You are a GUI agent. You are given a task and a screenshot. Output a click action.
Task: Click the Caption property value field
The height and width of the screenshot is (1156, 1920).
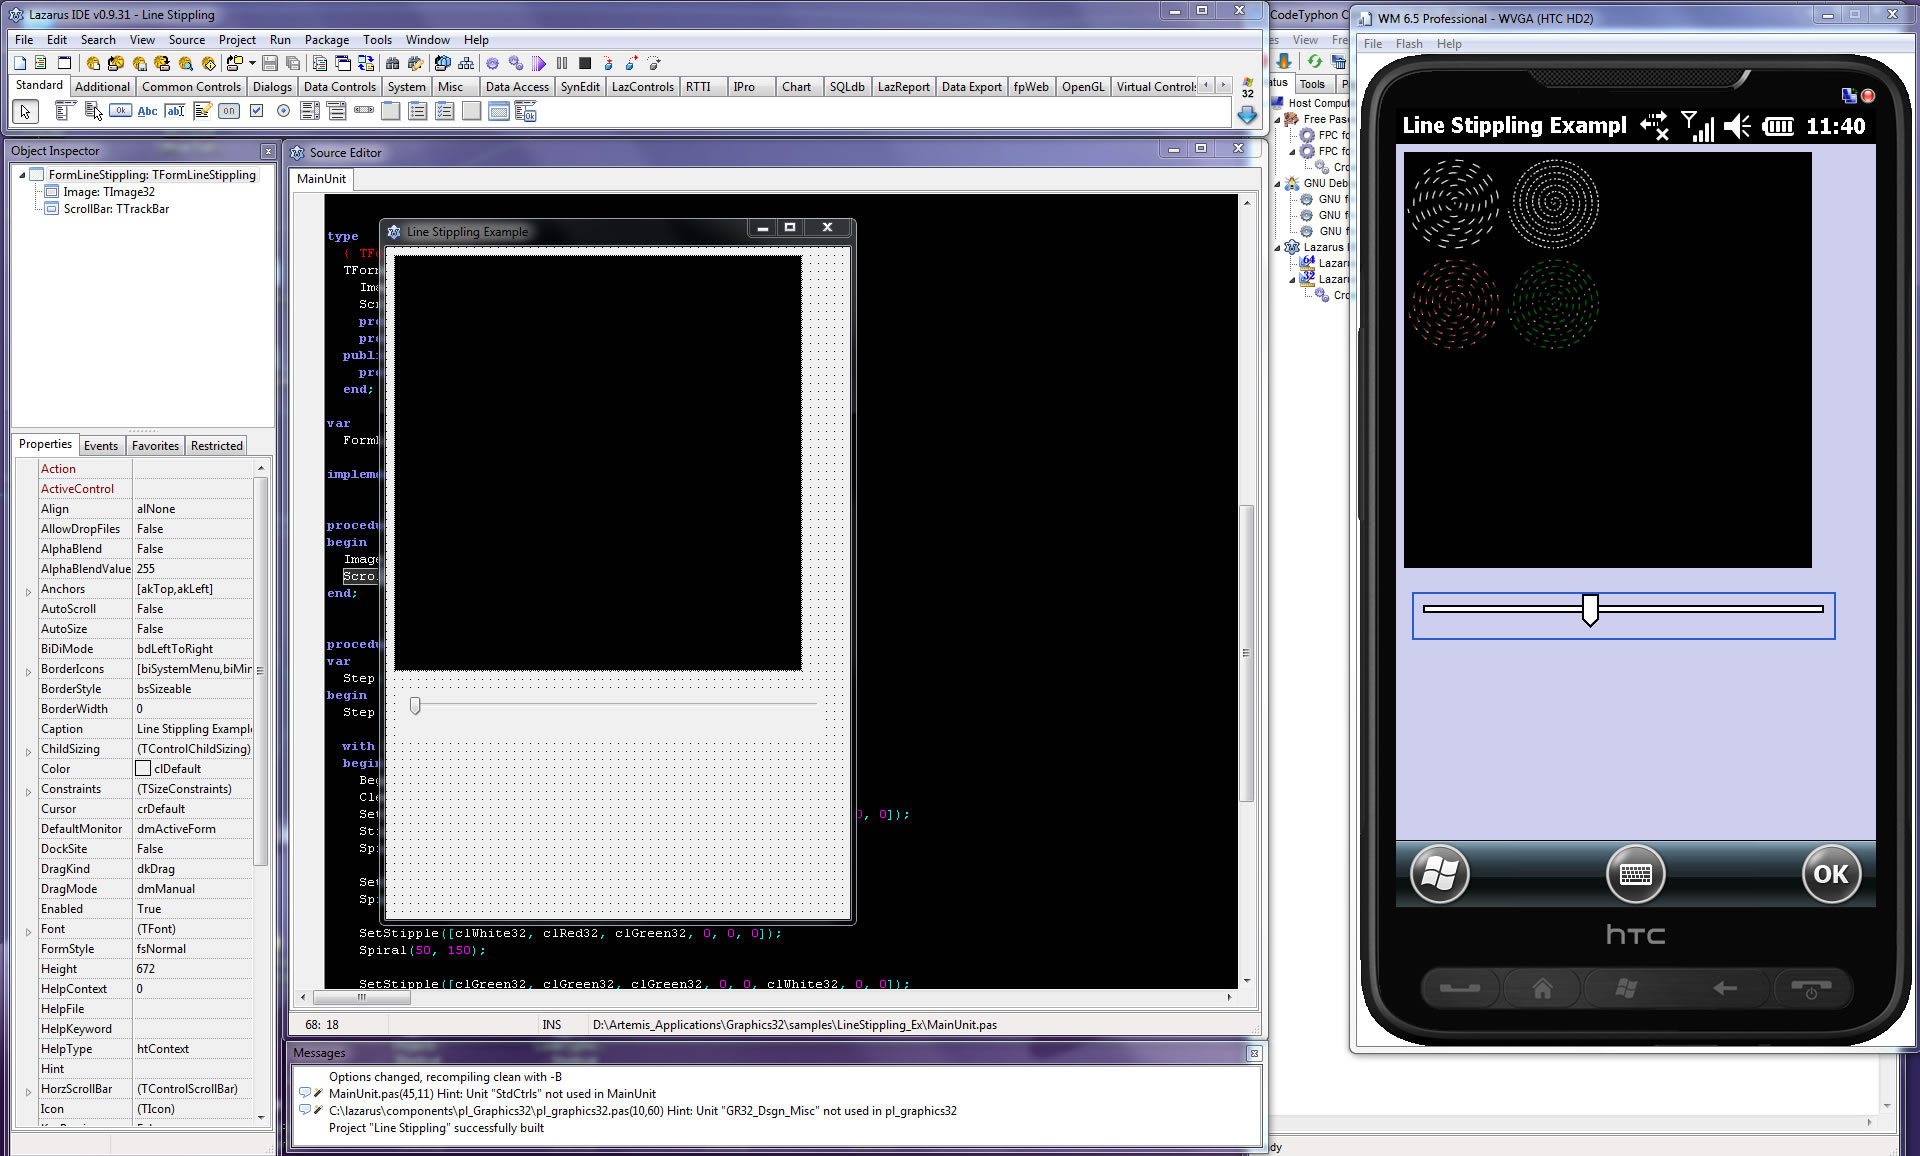(x=194, y=729)
